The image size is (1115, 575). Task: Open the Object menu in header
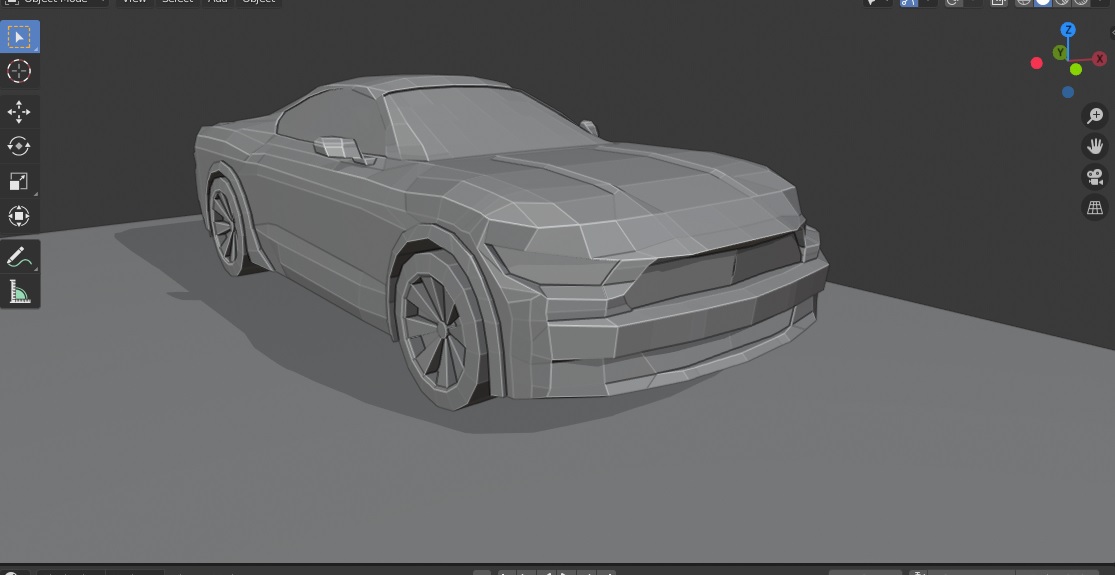pos(258,2)
